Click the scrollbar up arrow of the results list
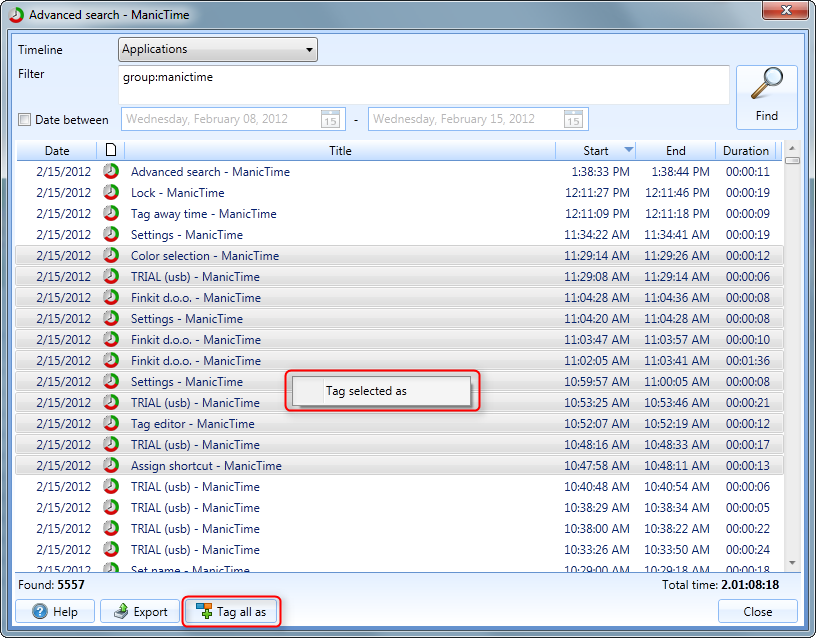 (x=792, y=148)
